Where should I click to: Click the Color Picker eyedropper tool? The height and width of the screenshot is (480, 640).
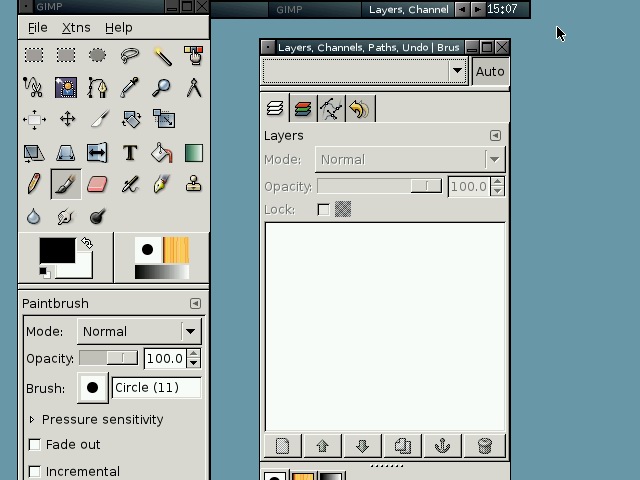click(x=130, y=88)
